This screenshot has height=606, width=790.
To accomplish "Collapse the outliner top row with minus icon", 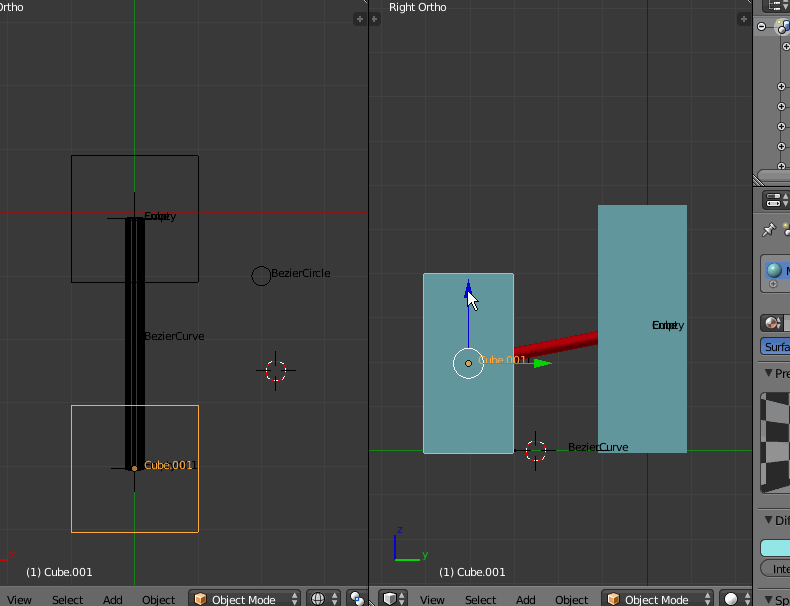I will [762, 26].
